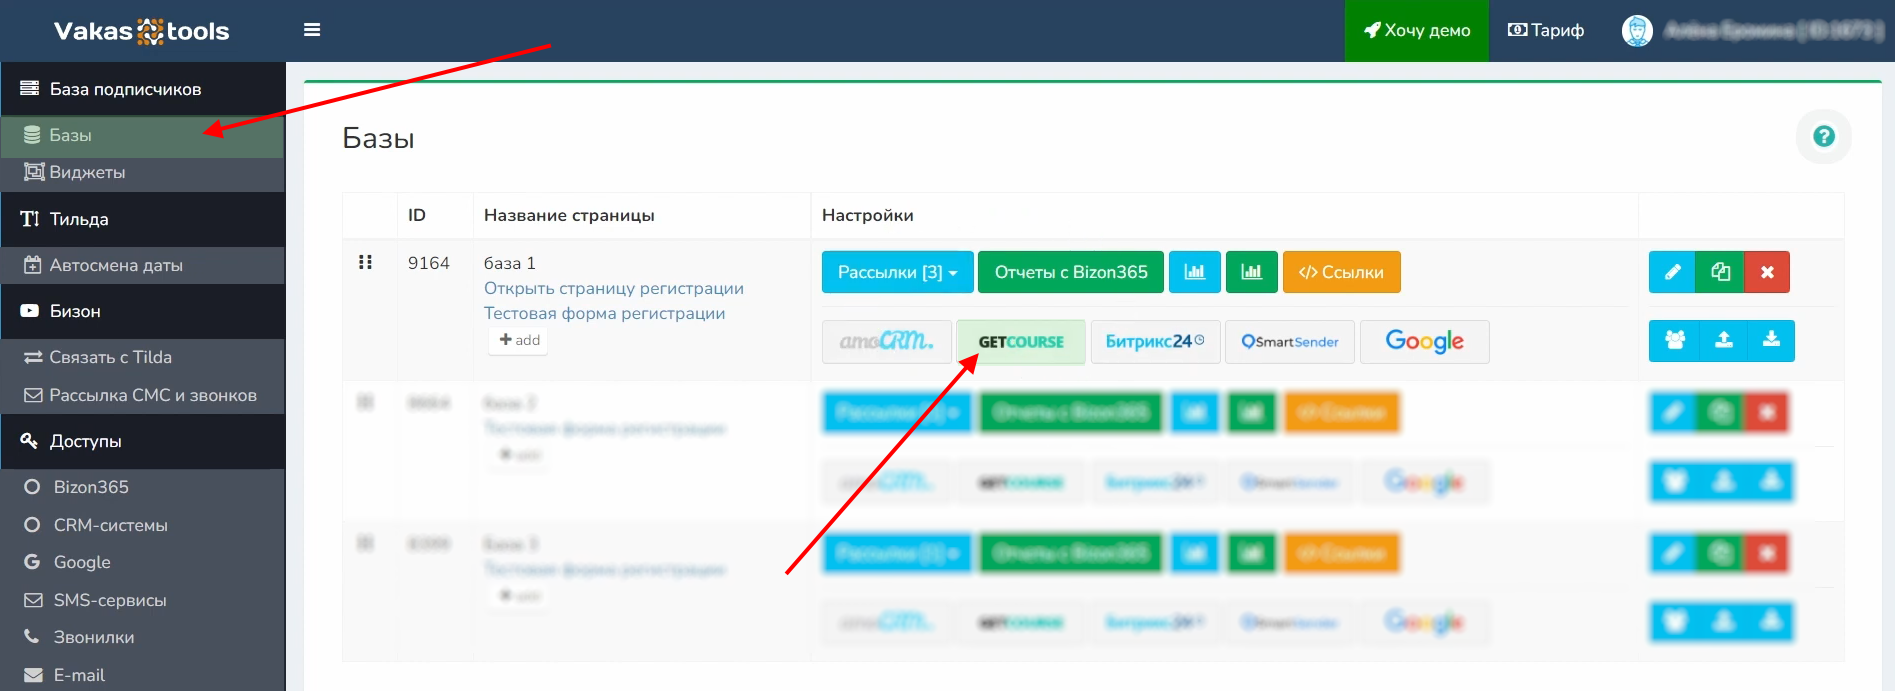
Task: Open the user profile menu in header
Action: (x=1752, y=31)
